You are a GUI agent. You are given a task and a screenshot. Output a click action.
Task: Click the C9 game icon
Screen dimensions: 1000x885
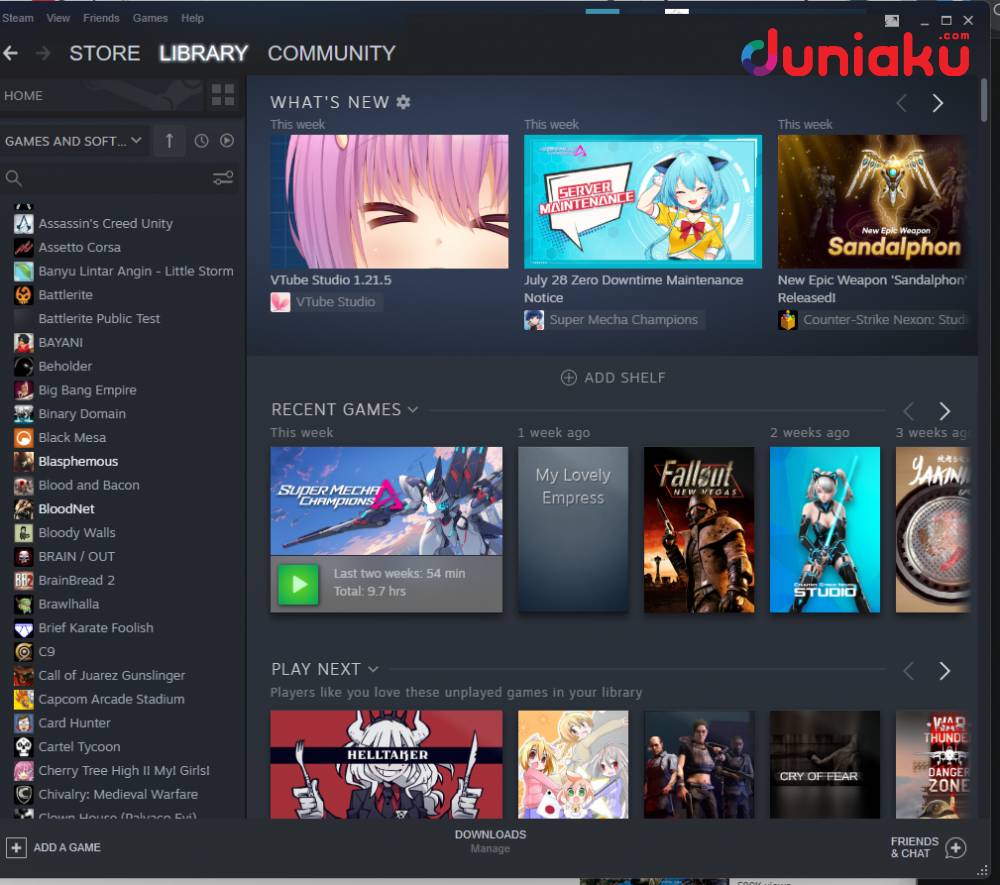(24, 652)
